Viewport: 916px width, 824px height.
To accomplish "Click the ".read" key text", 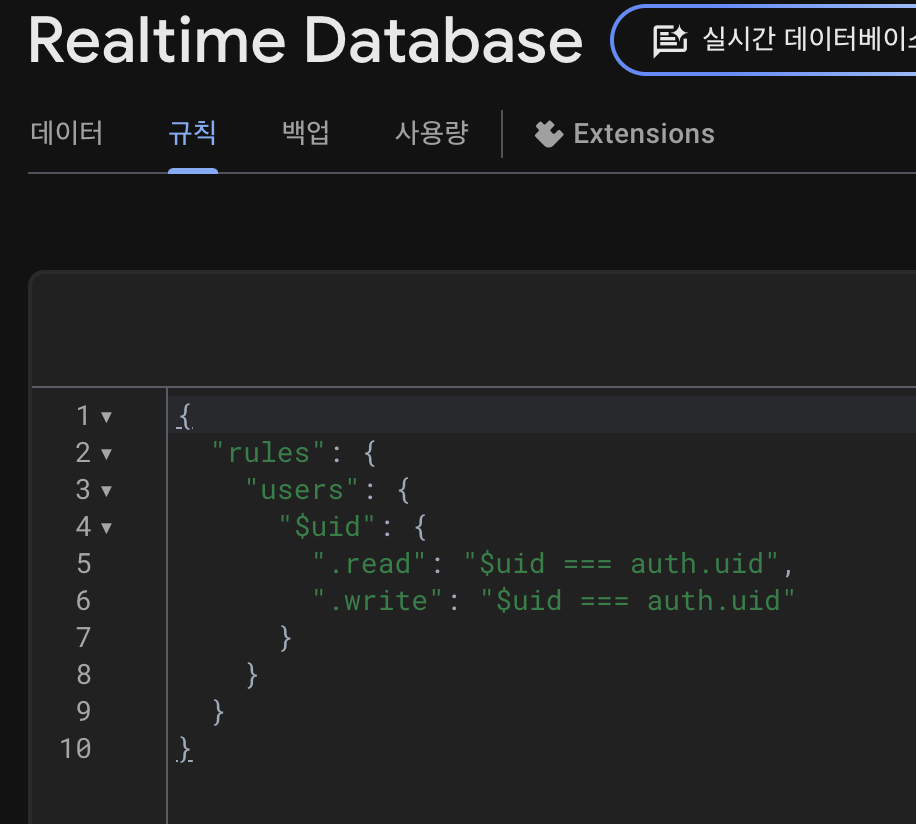I will pos(369,564).
